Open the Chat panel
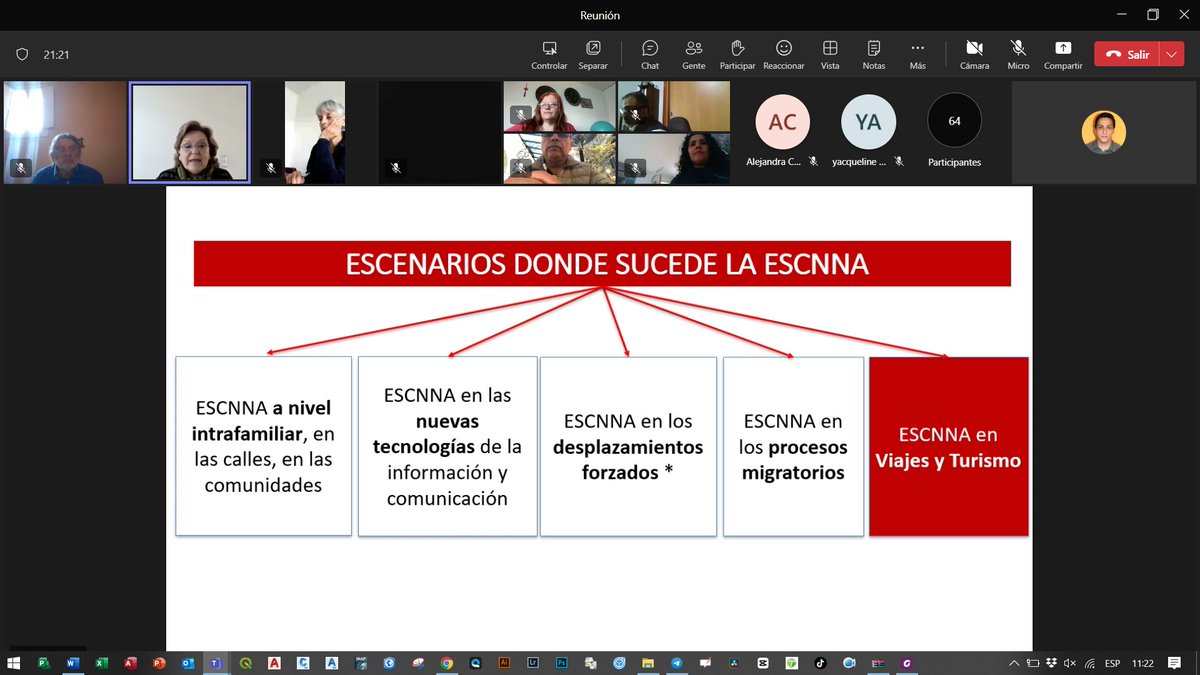 tap(650, 54)
